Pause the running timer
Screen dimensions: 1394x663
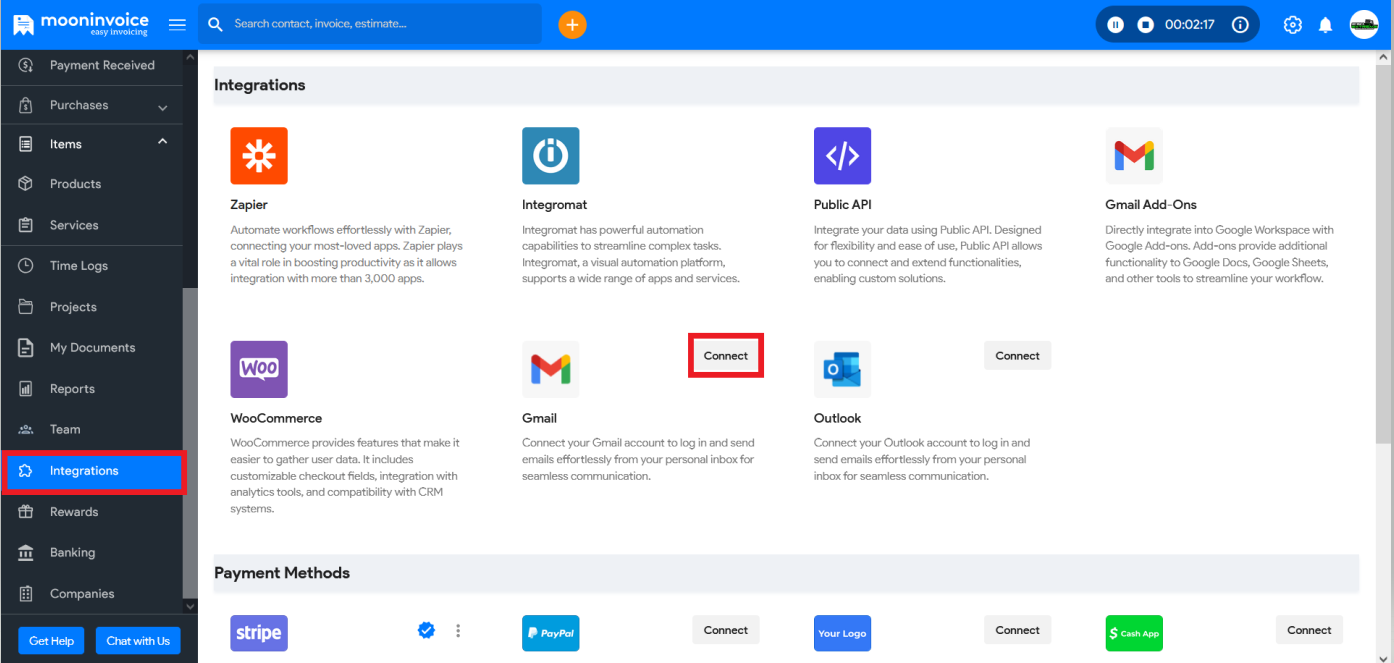click(x=1116, y=24)
